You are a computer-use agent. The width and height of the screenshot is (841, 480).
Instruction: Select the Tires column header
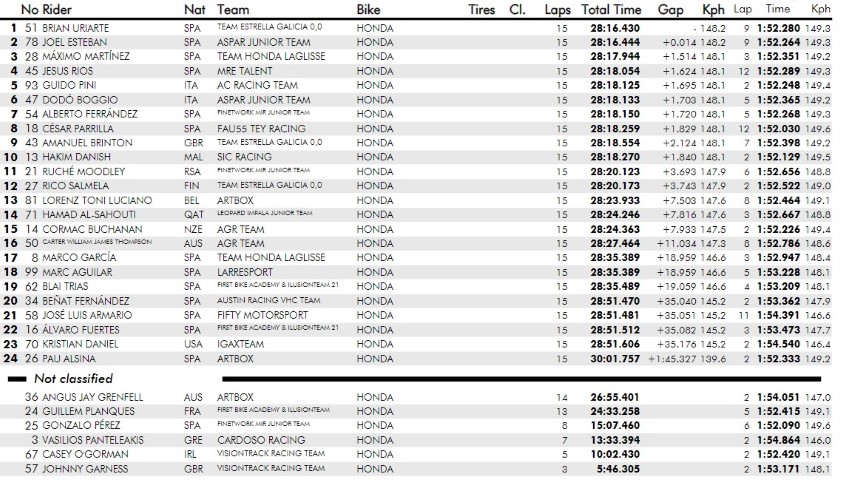pyautogui.click(x=482, y=9)
